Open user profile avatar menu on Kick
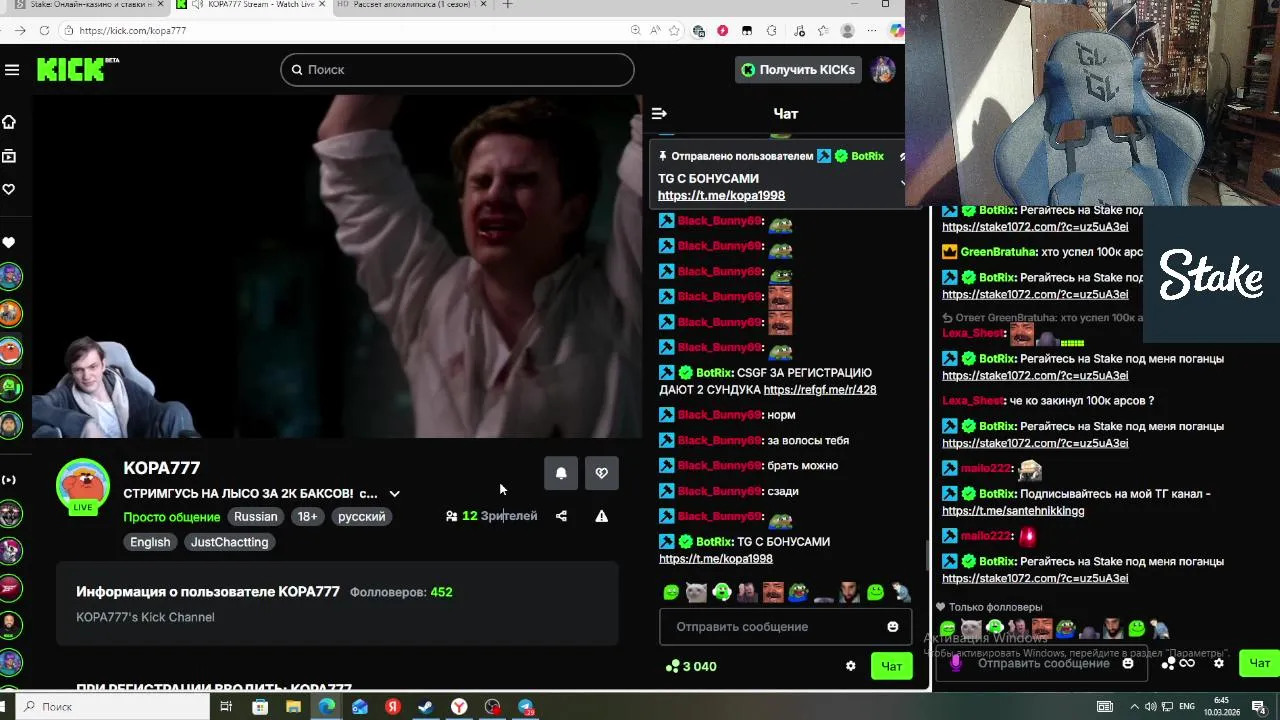This screenshot has height=720, width=1280. click(882, 70)
